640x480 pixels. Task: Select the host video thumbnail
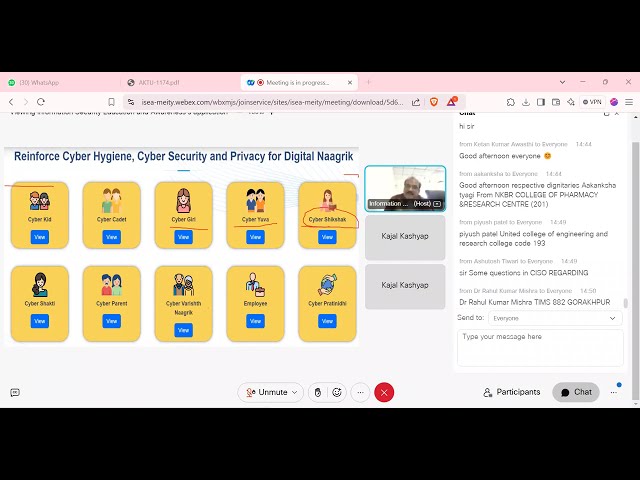click(x=405, y=188)
